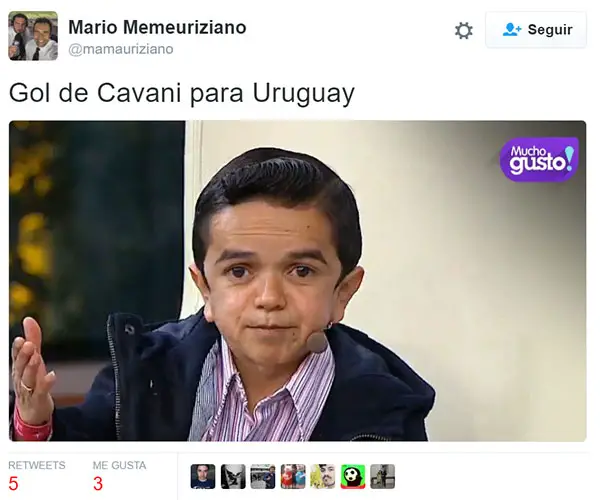600x500 pixels.
Task: Open green soccer ball liker avatar
Action: [353, 476]
